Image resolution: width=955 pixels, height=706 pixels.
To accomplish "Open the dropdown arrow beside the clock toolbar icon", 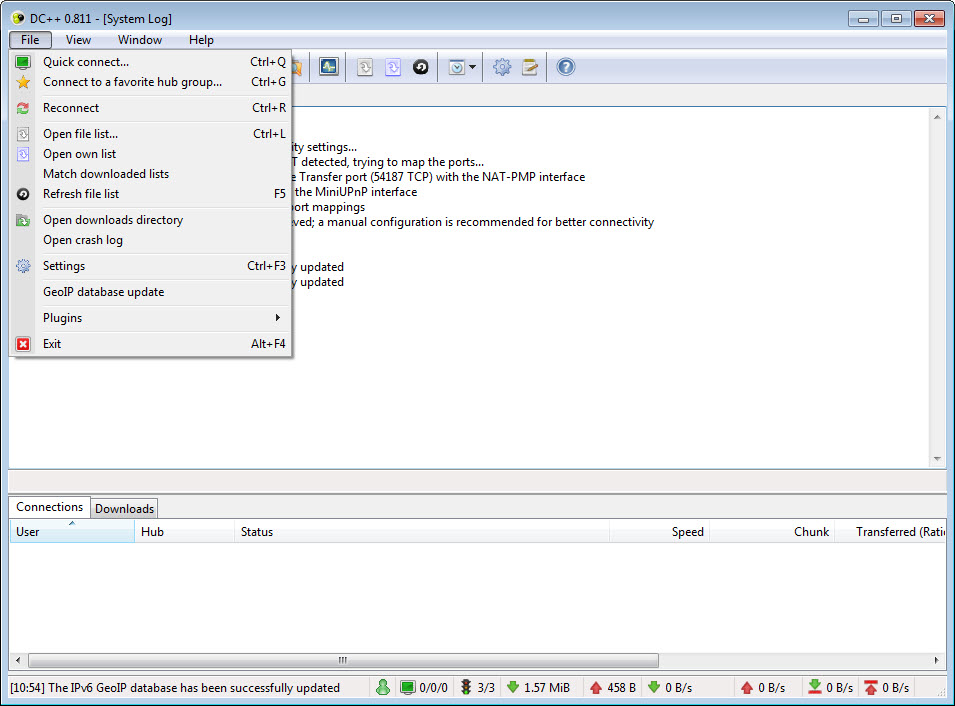I will point(473,66).
